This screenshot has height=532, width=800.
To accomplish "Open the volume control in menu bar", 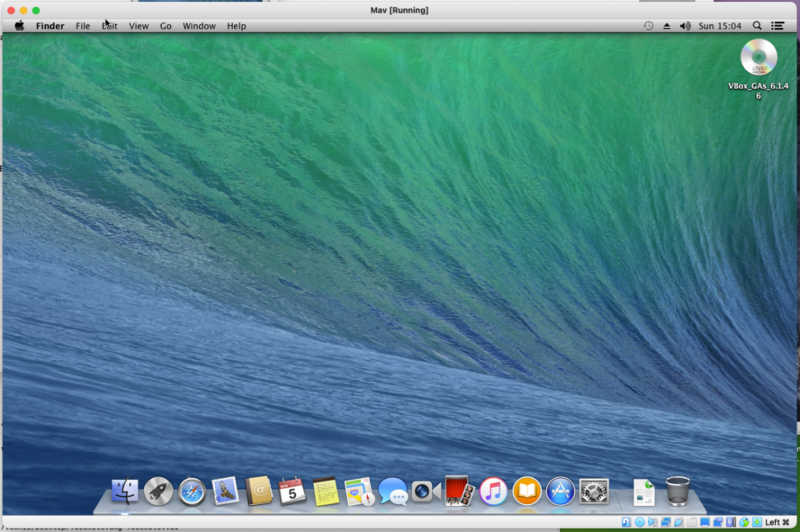I will click(x=685, y=26).
